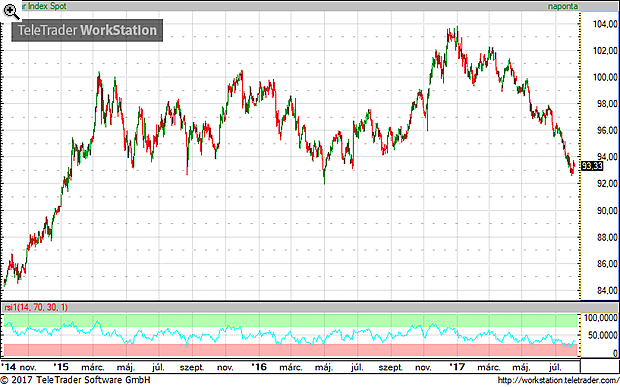The image size is (620, 387).
Task: Click the 2017 'júl.' date axis label
Action: click(555, 368)
